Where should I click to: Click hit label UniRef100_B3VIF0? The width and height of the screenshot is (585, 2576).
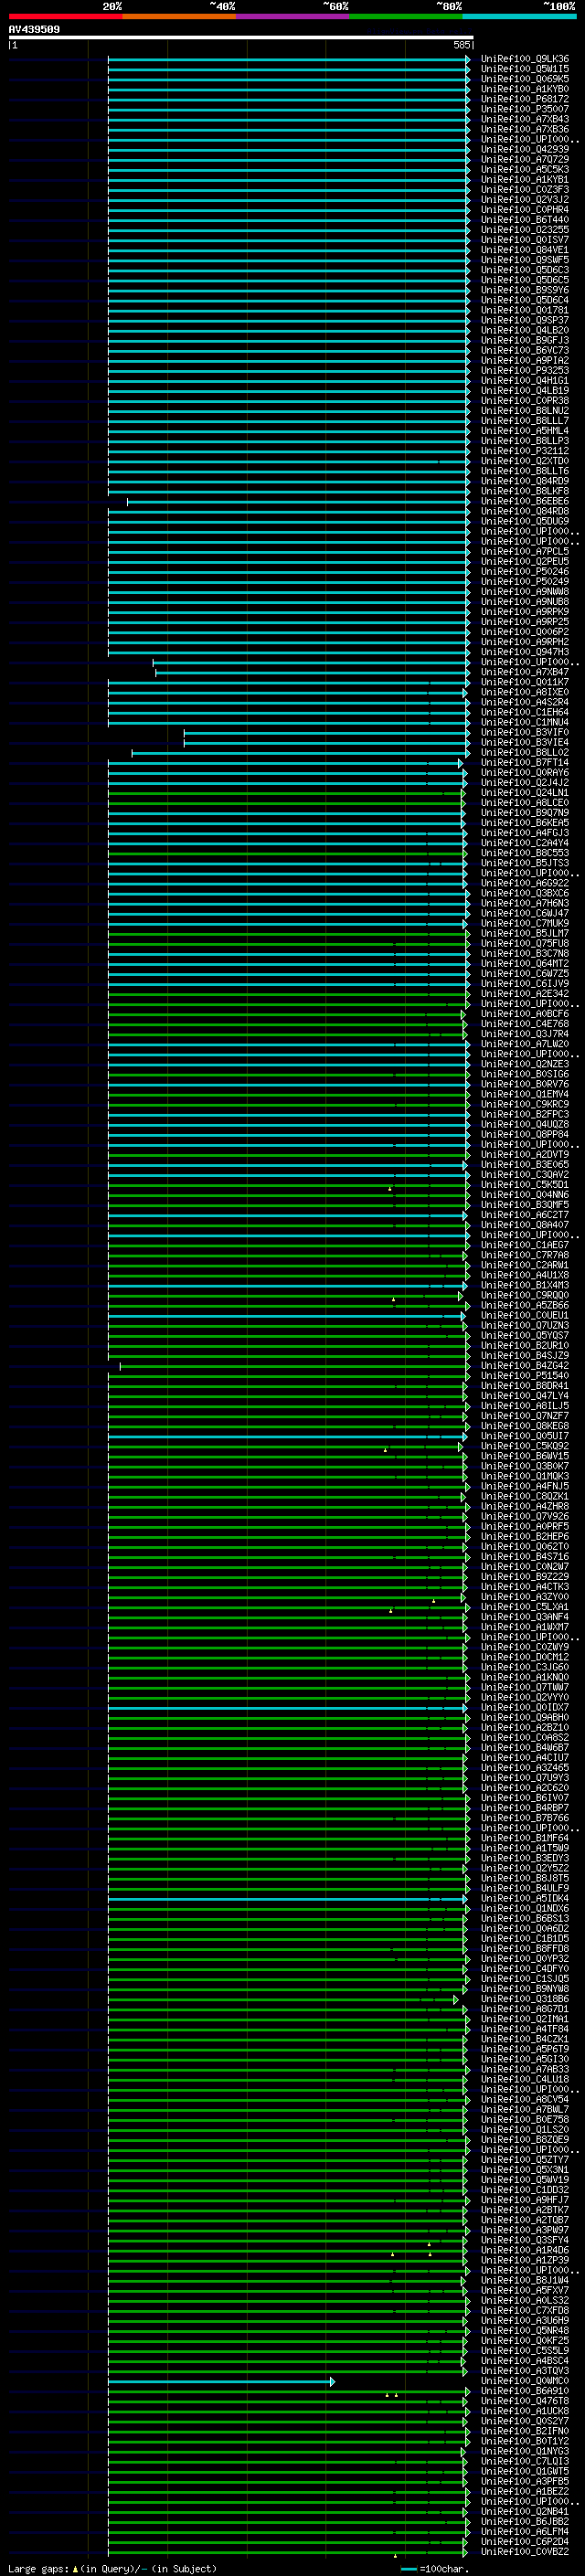(524, 732)
